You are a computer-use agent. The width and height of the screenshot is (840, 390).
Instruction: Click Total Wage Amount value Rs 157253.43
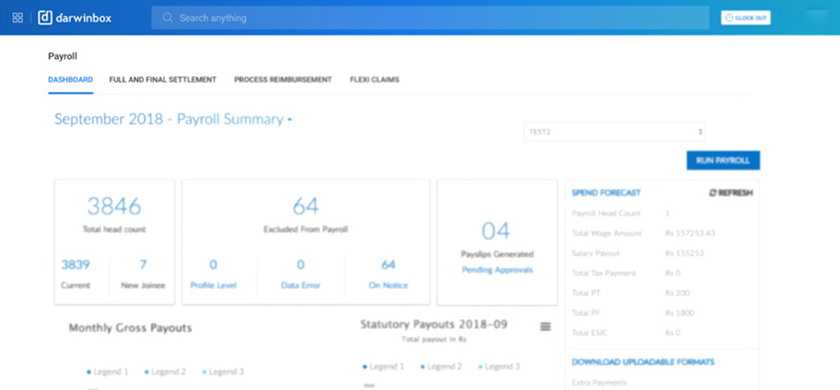690,234
